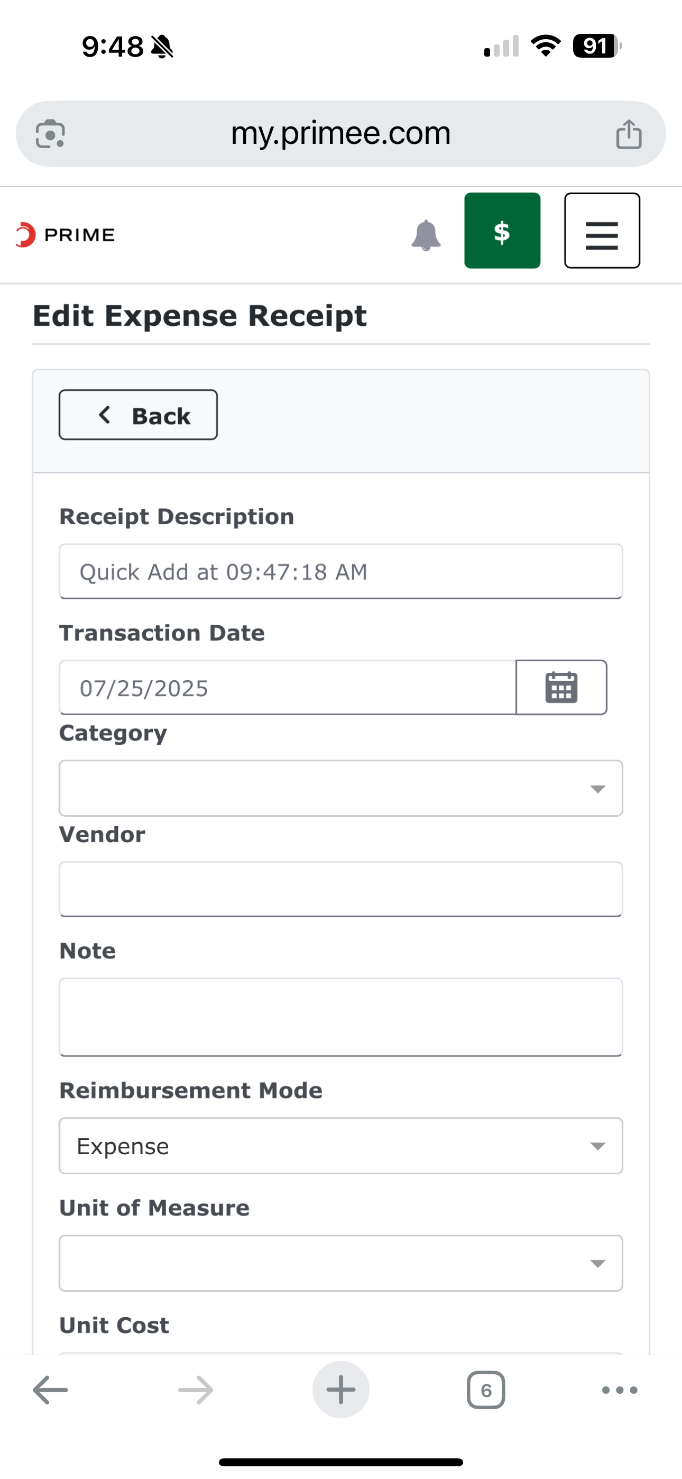Viewport: 682px width, 1479px height.
Task: Tap the notification bell icon
Action: click(426, 235)
